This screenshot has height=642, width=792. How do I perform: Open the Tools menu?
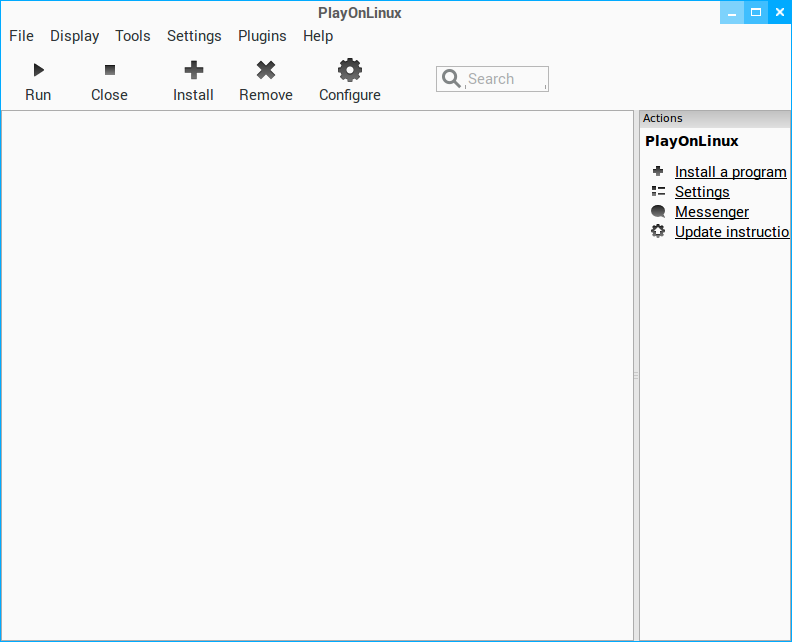[x=133, y=36]
